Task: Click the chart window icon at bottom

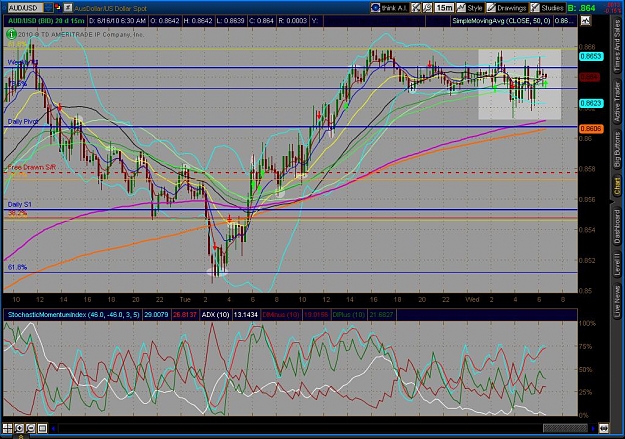Action: [42, 429]
